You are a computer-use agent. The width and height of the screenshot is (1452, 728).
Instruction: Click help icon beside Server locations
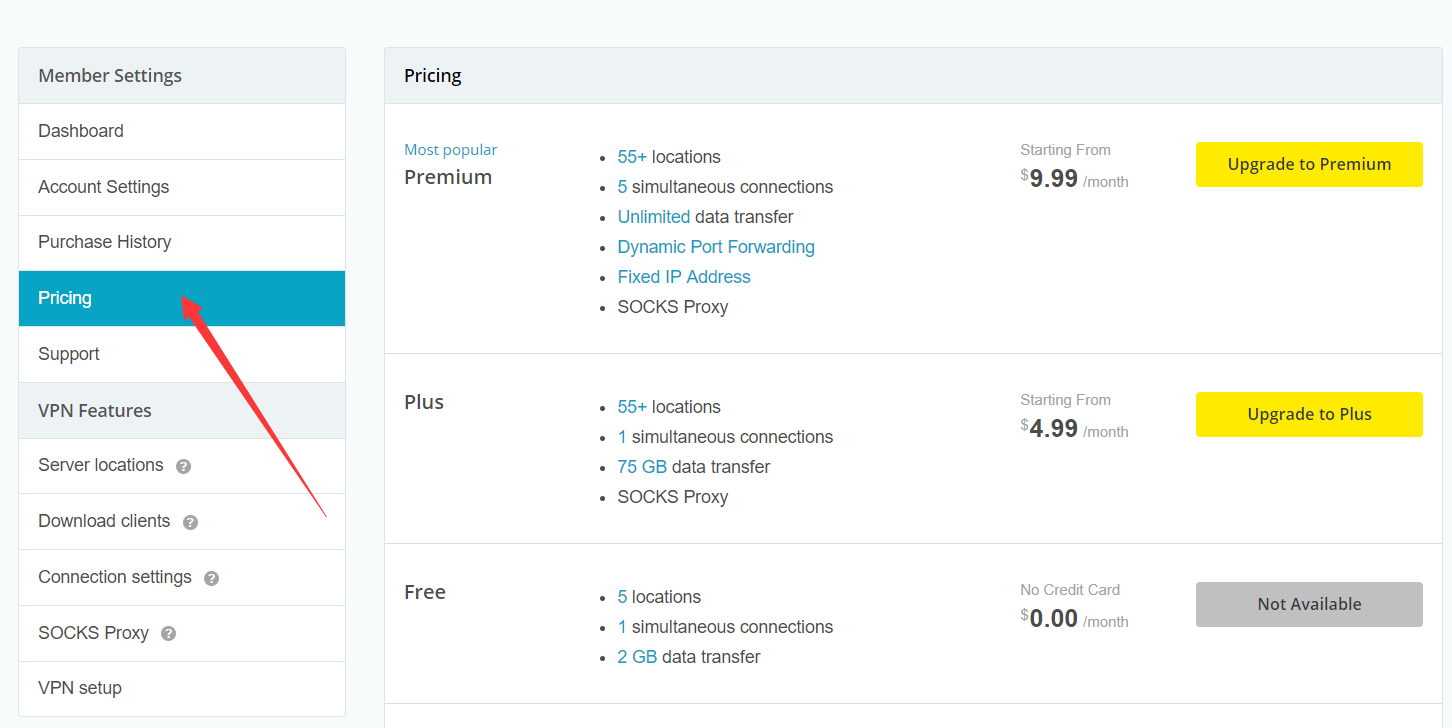tap(183, 467)
